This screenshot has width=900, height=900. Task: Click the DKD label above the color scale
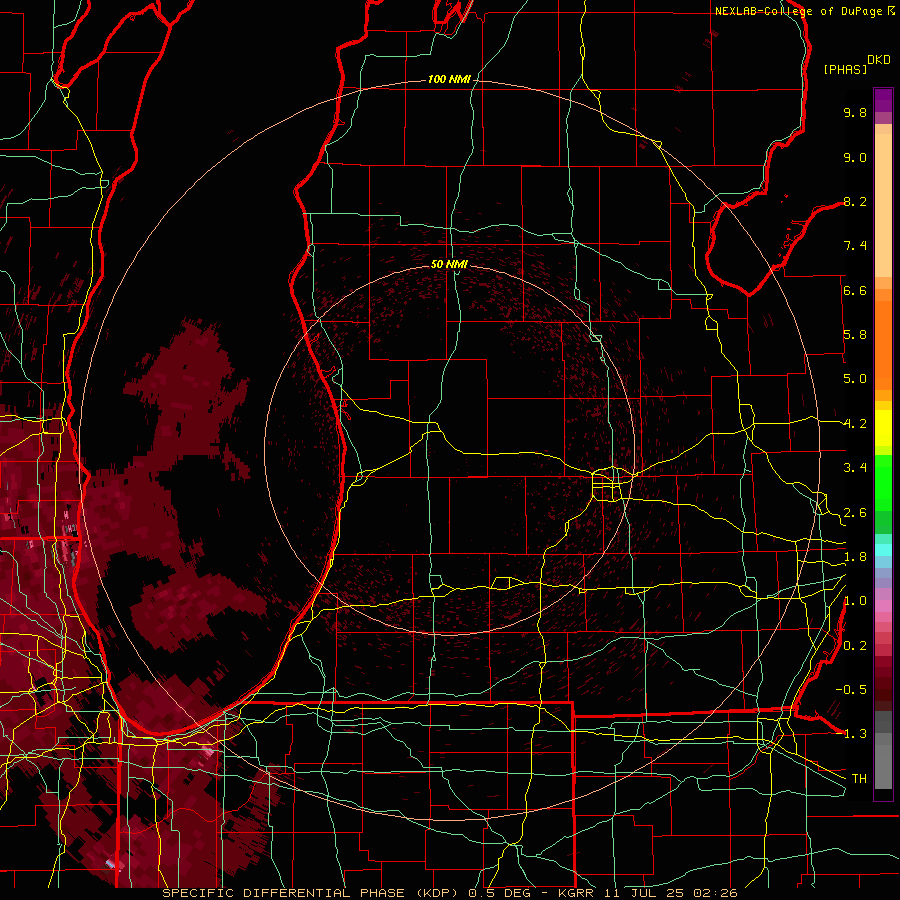879,60
